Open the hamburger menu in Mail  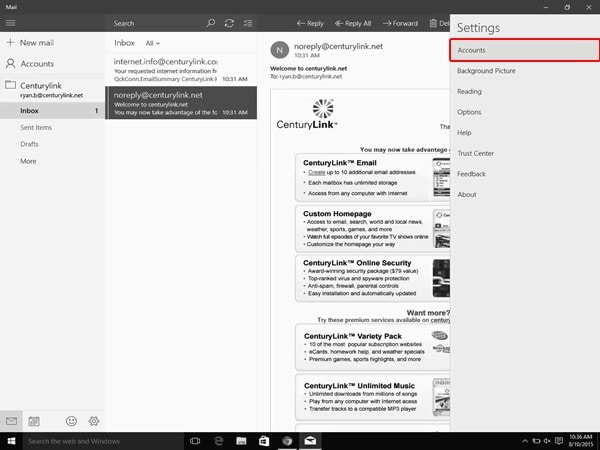click(11, 22)
